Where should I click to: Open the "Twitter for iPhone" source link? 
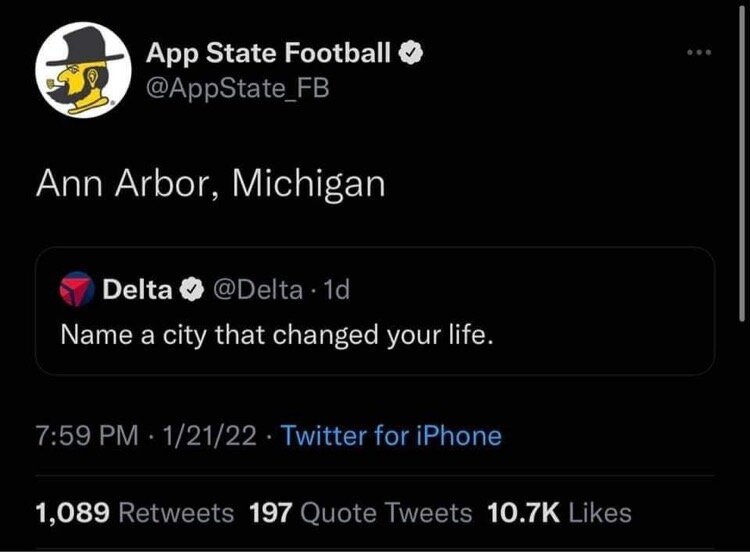391,436
